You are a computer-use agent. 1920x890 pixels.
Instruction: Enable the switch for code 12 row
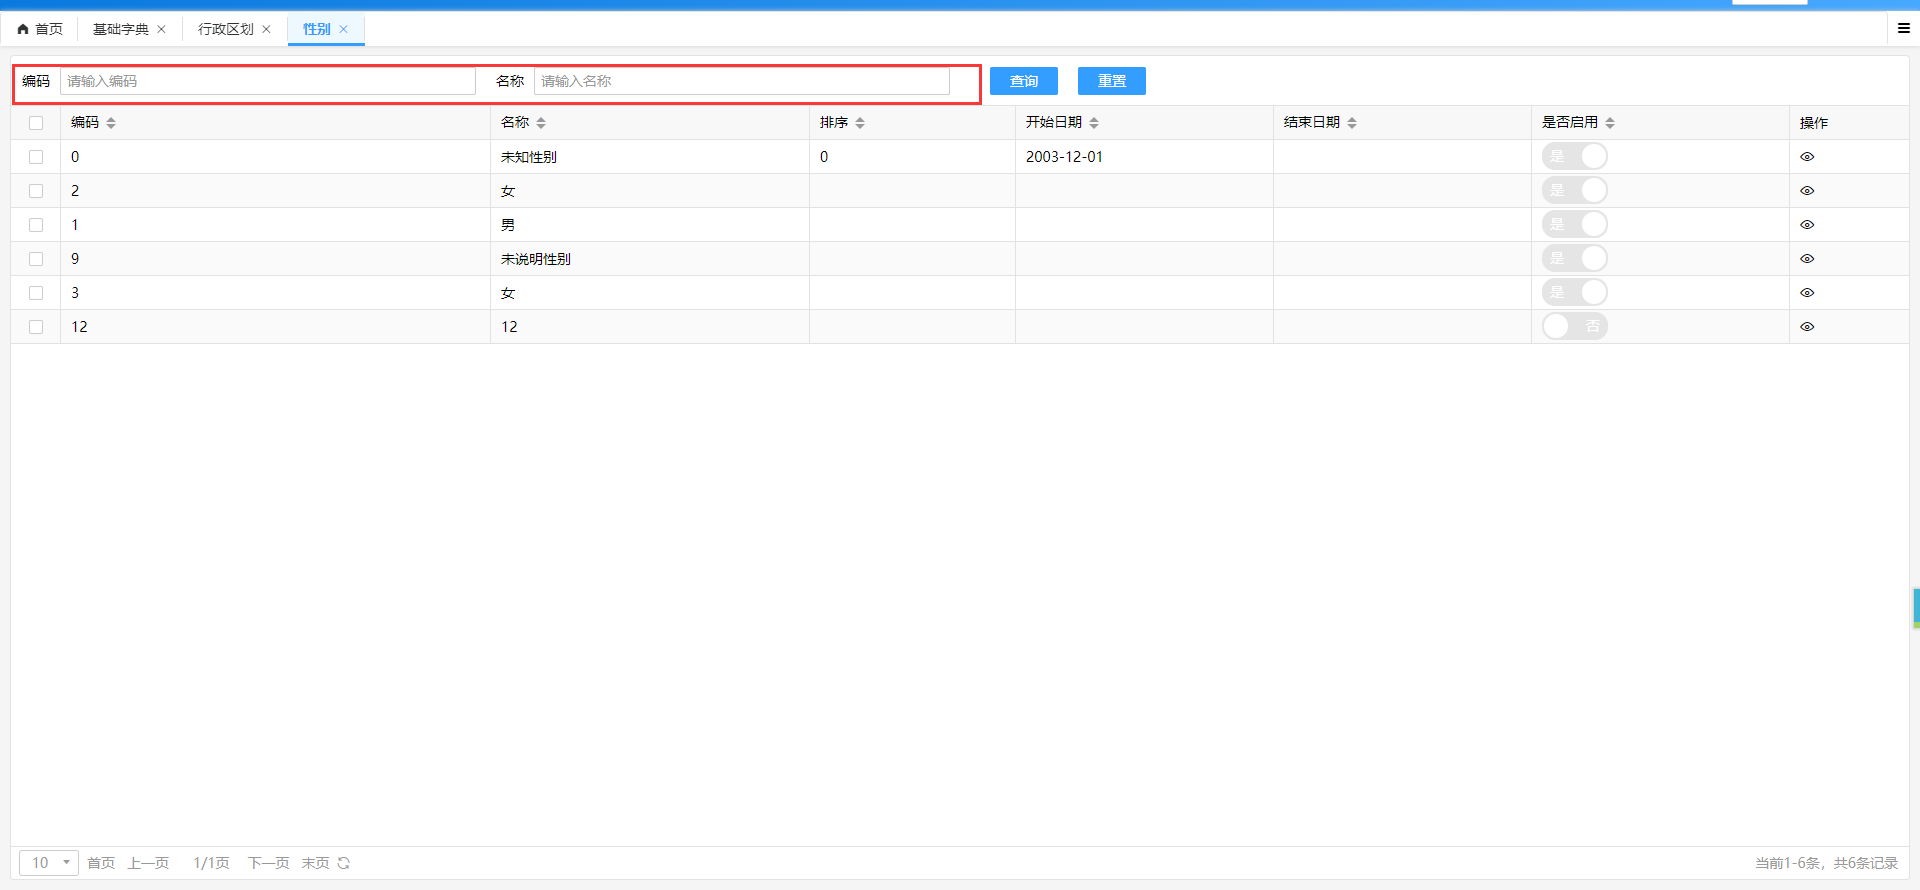click(1574, 327)
